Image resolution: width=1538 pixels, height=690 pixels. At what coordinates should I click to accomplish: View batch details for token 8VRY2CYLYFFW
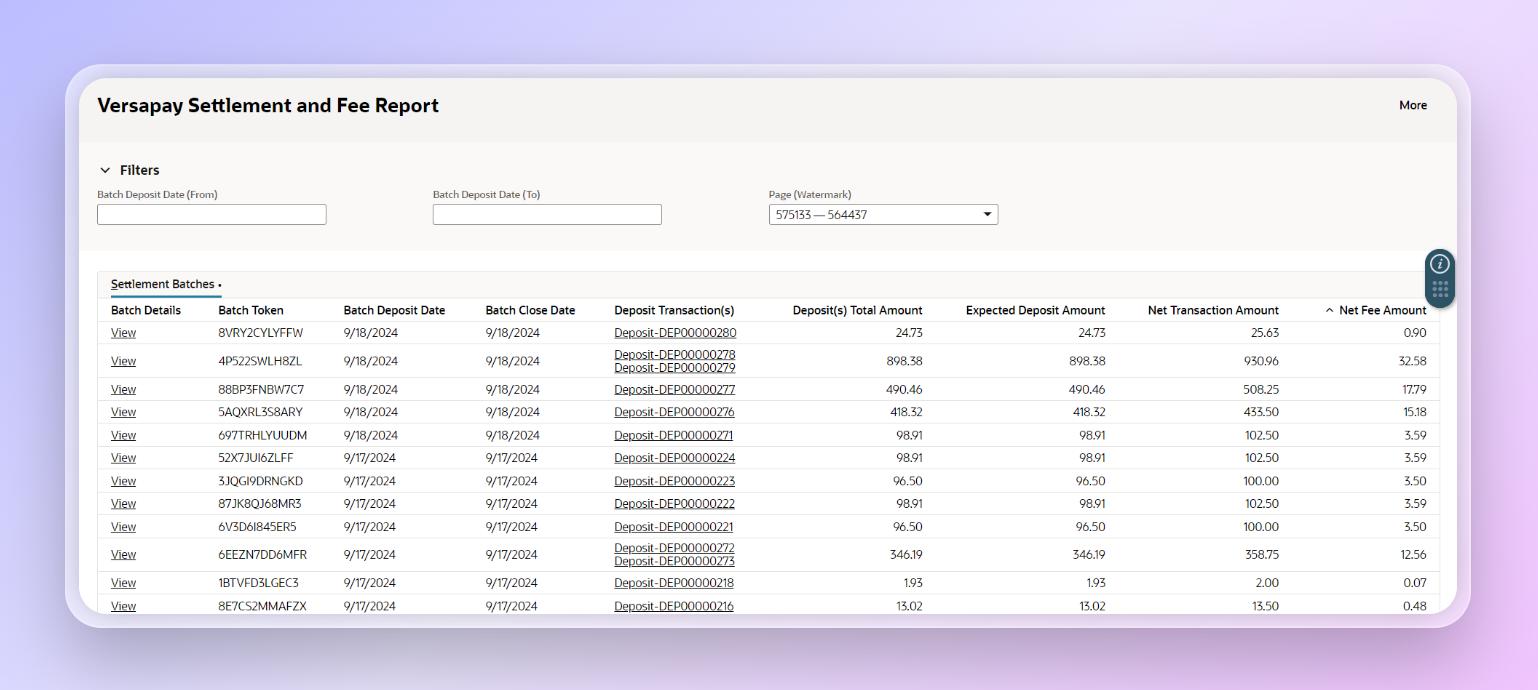pos(123,333)
